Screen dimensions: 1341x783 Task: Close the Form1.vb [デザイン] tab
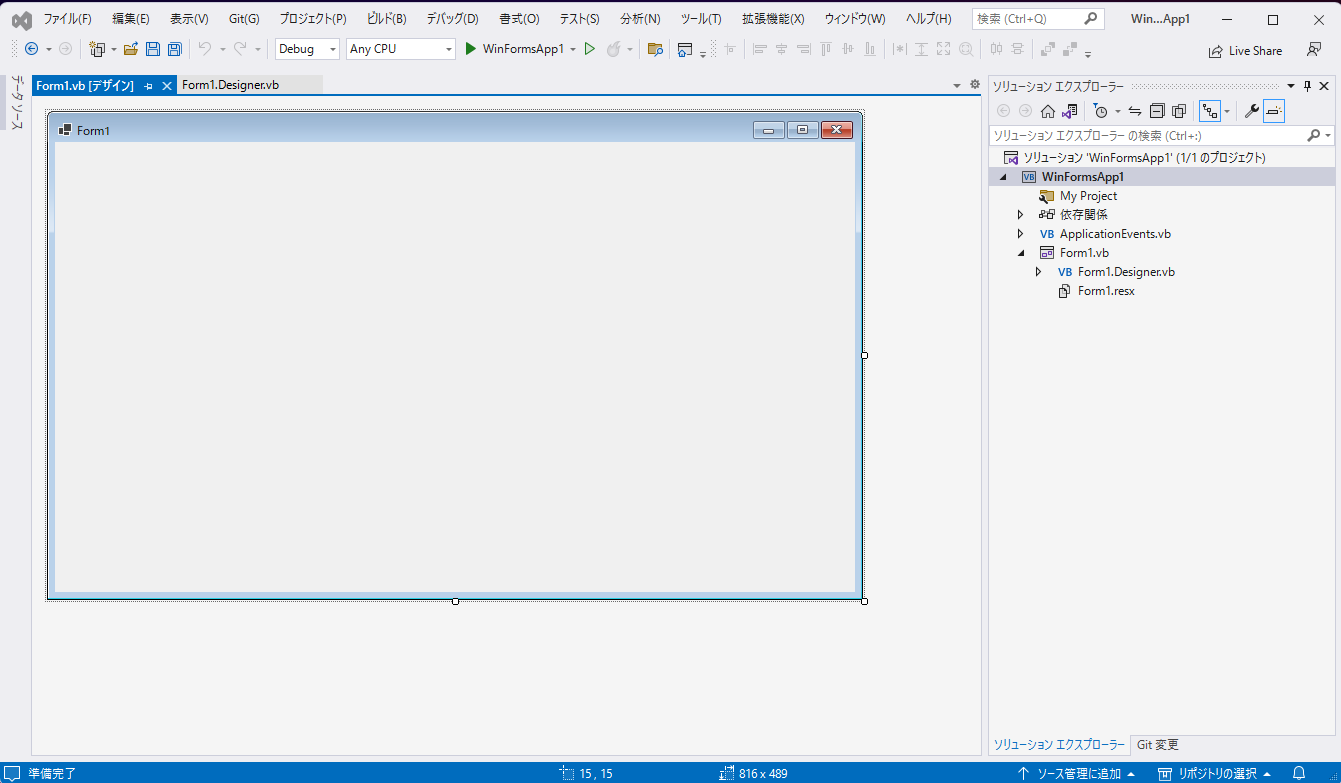(167, 86)
